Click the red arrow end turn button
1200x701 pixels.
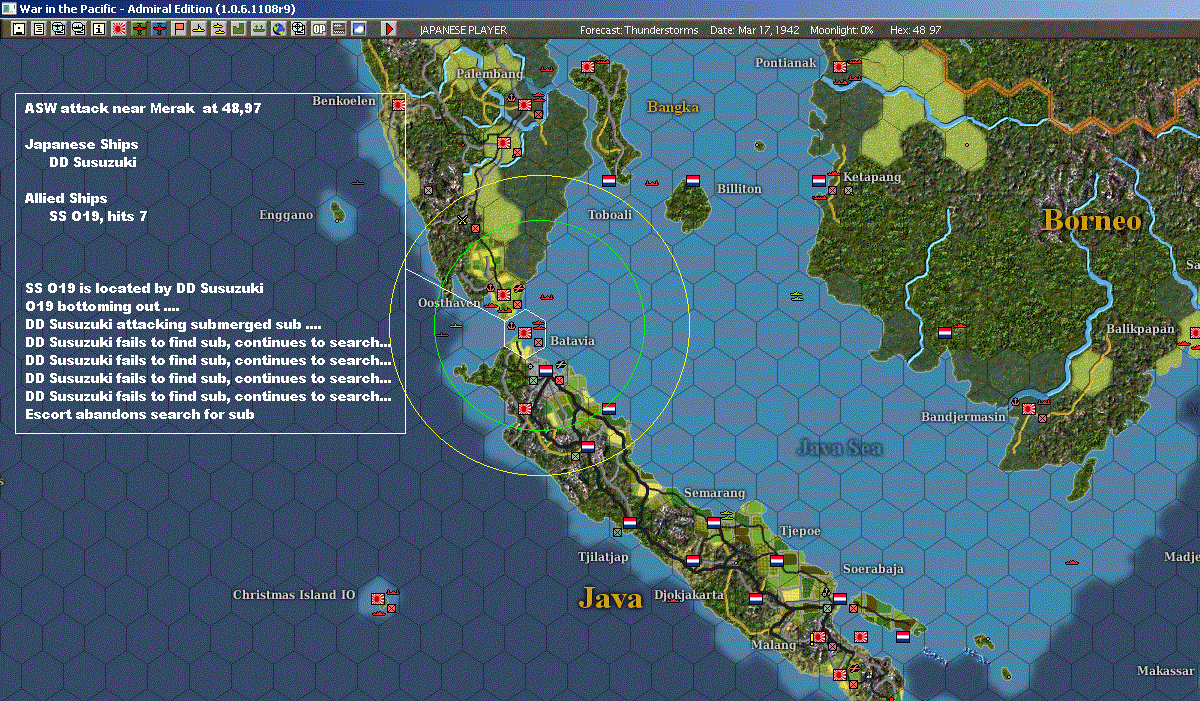pos(388,29)
